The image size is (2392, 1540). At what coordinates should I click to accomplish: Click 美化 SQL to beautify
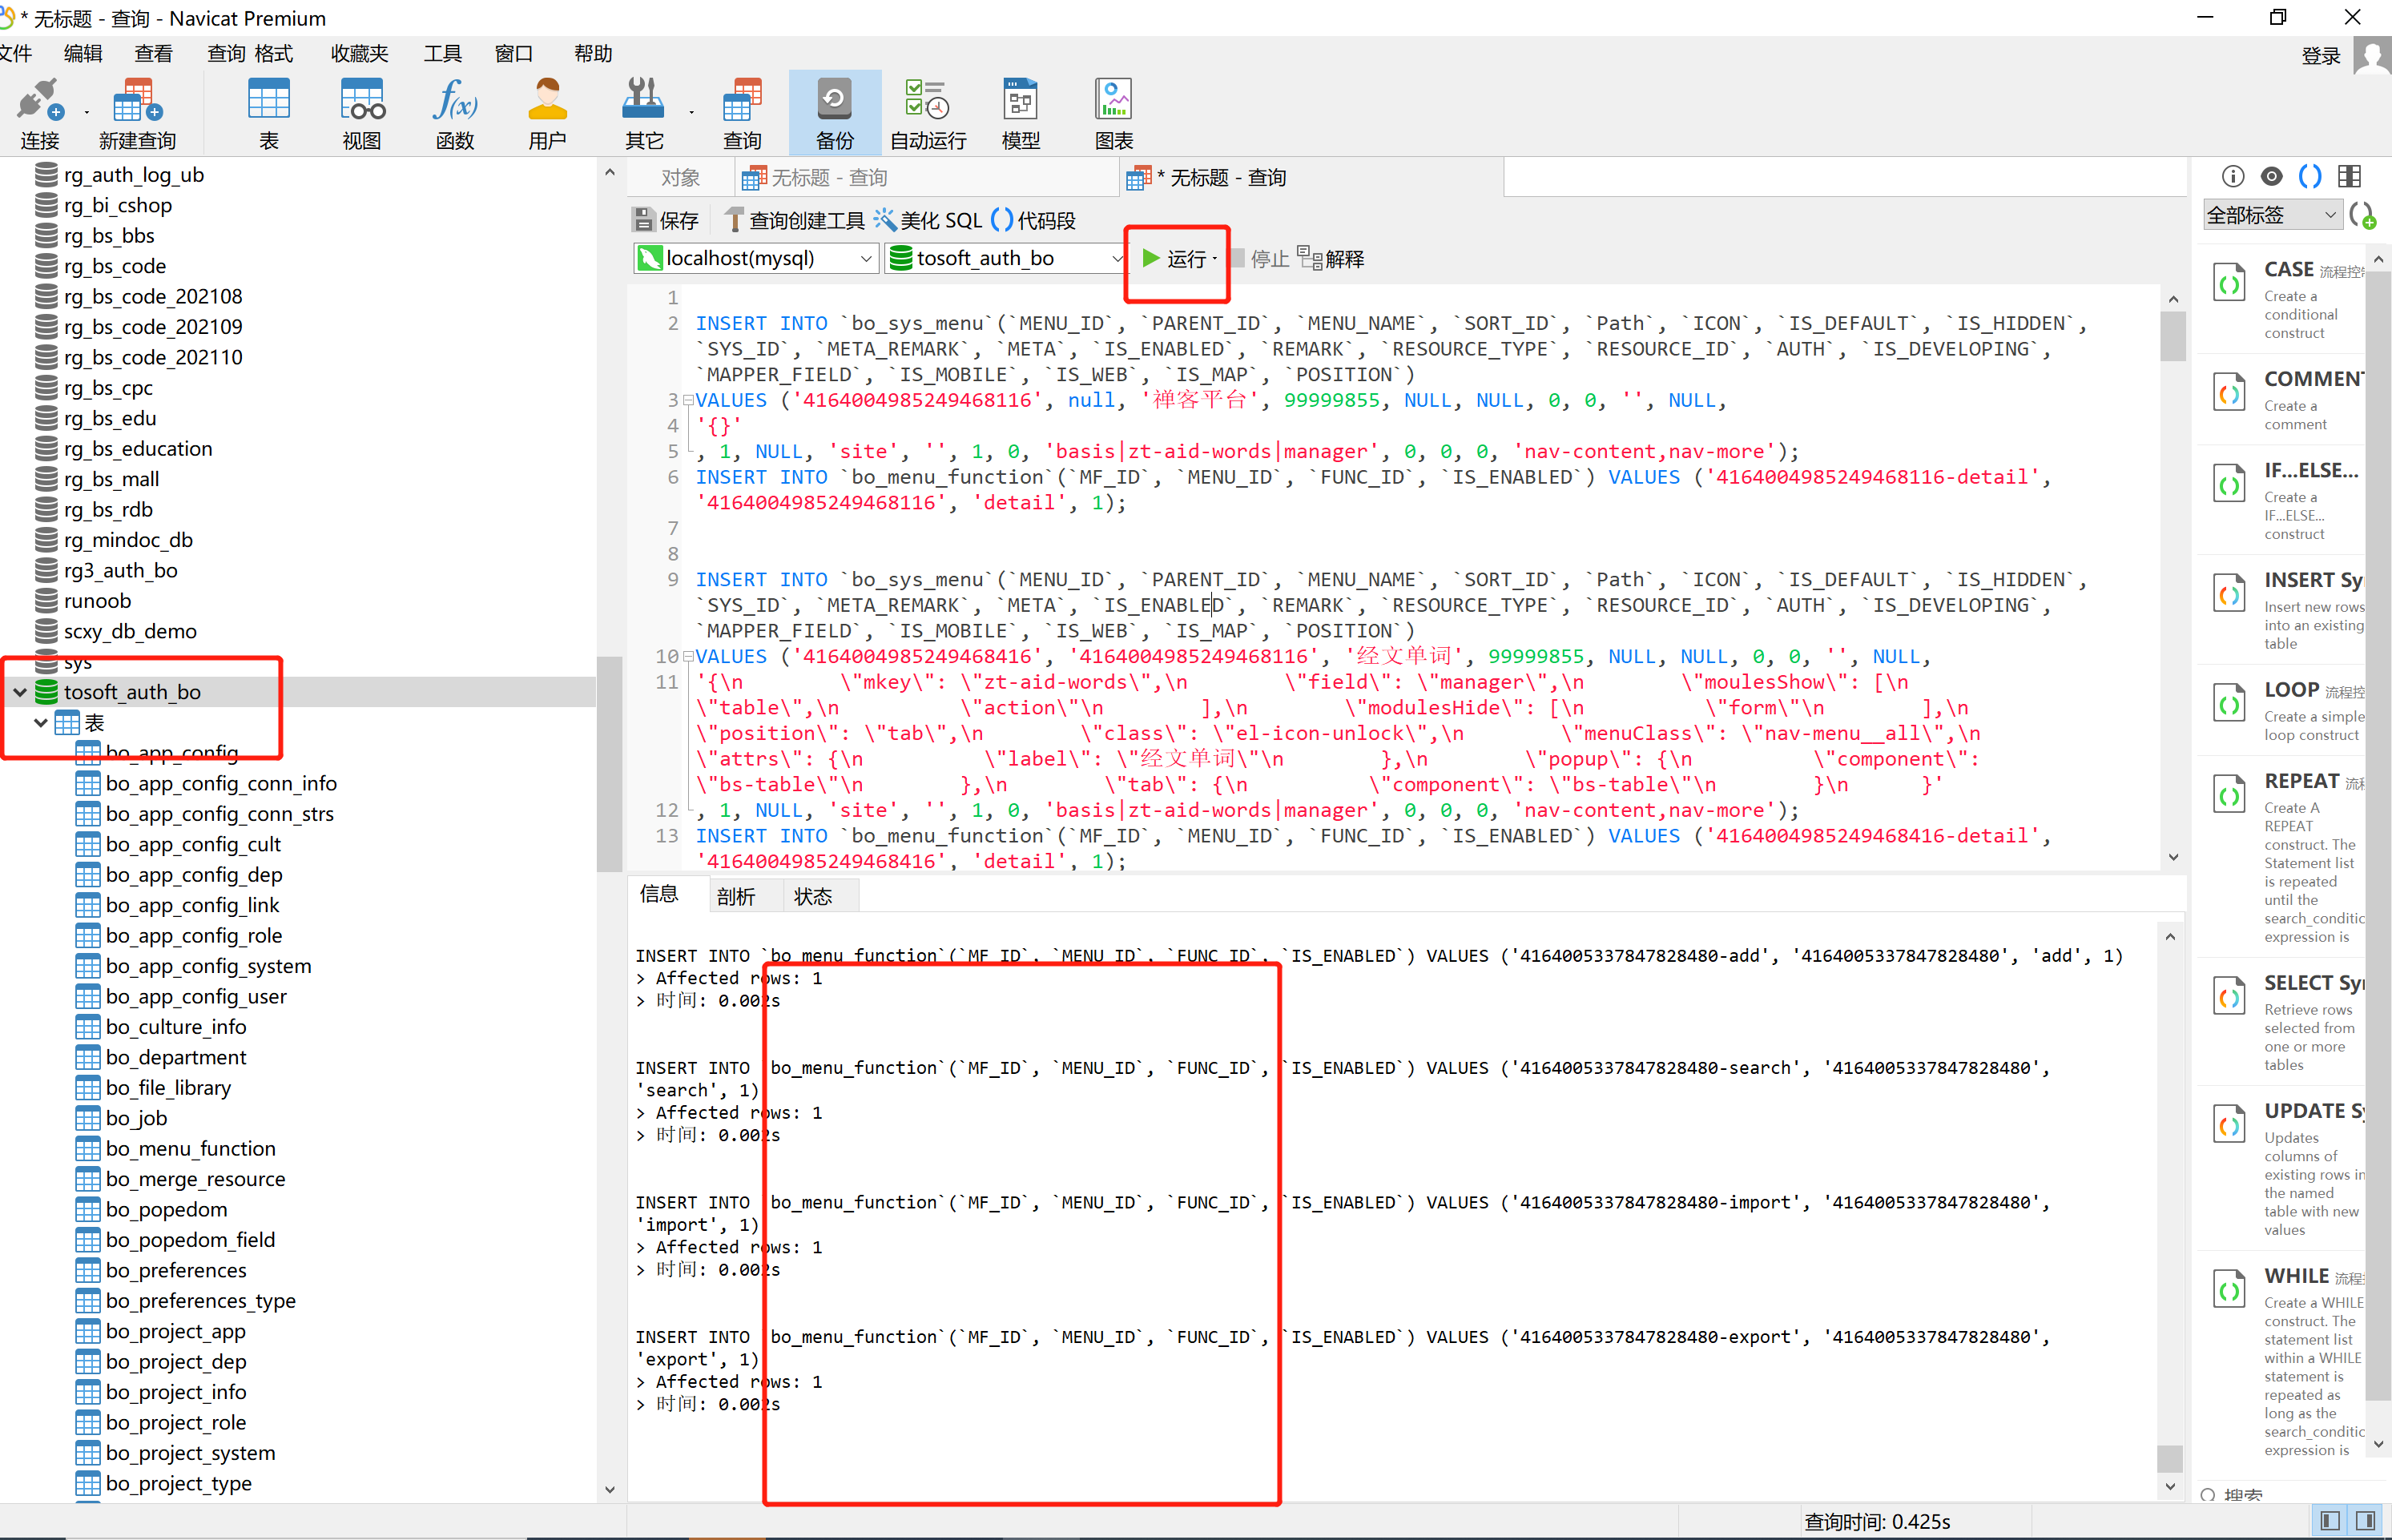coord(928,220)
